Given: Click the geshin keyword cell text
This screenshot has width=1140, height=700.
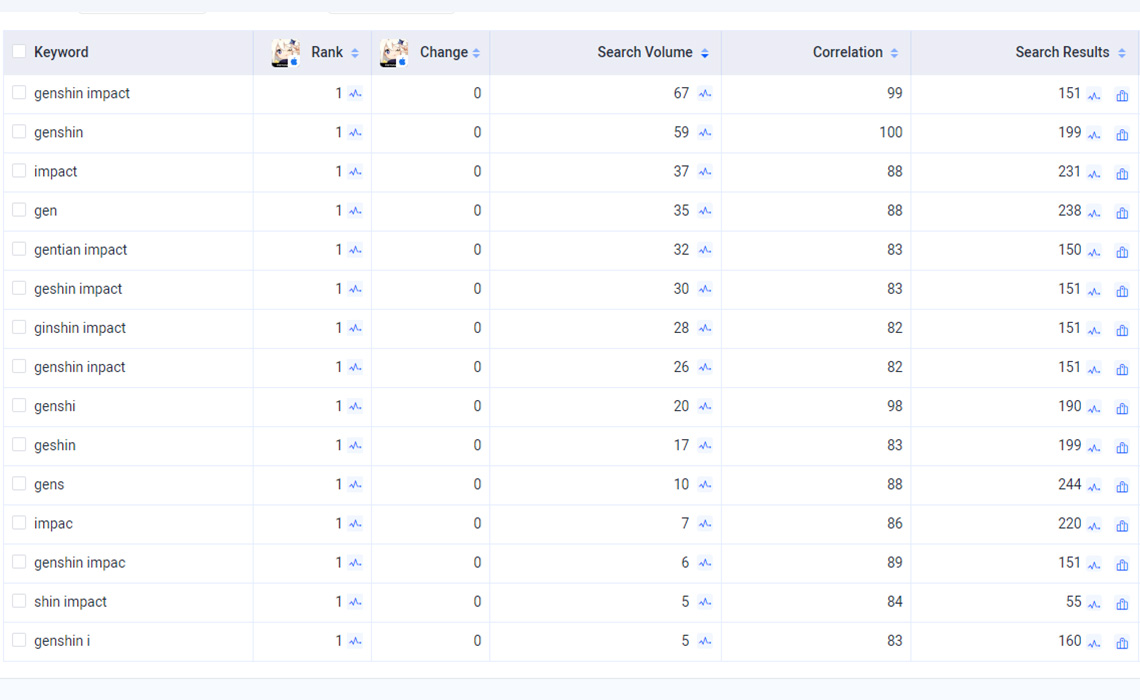Looking at the screenshot, I should (x=55, y=446).
